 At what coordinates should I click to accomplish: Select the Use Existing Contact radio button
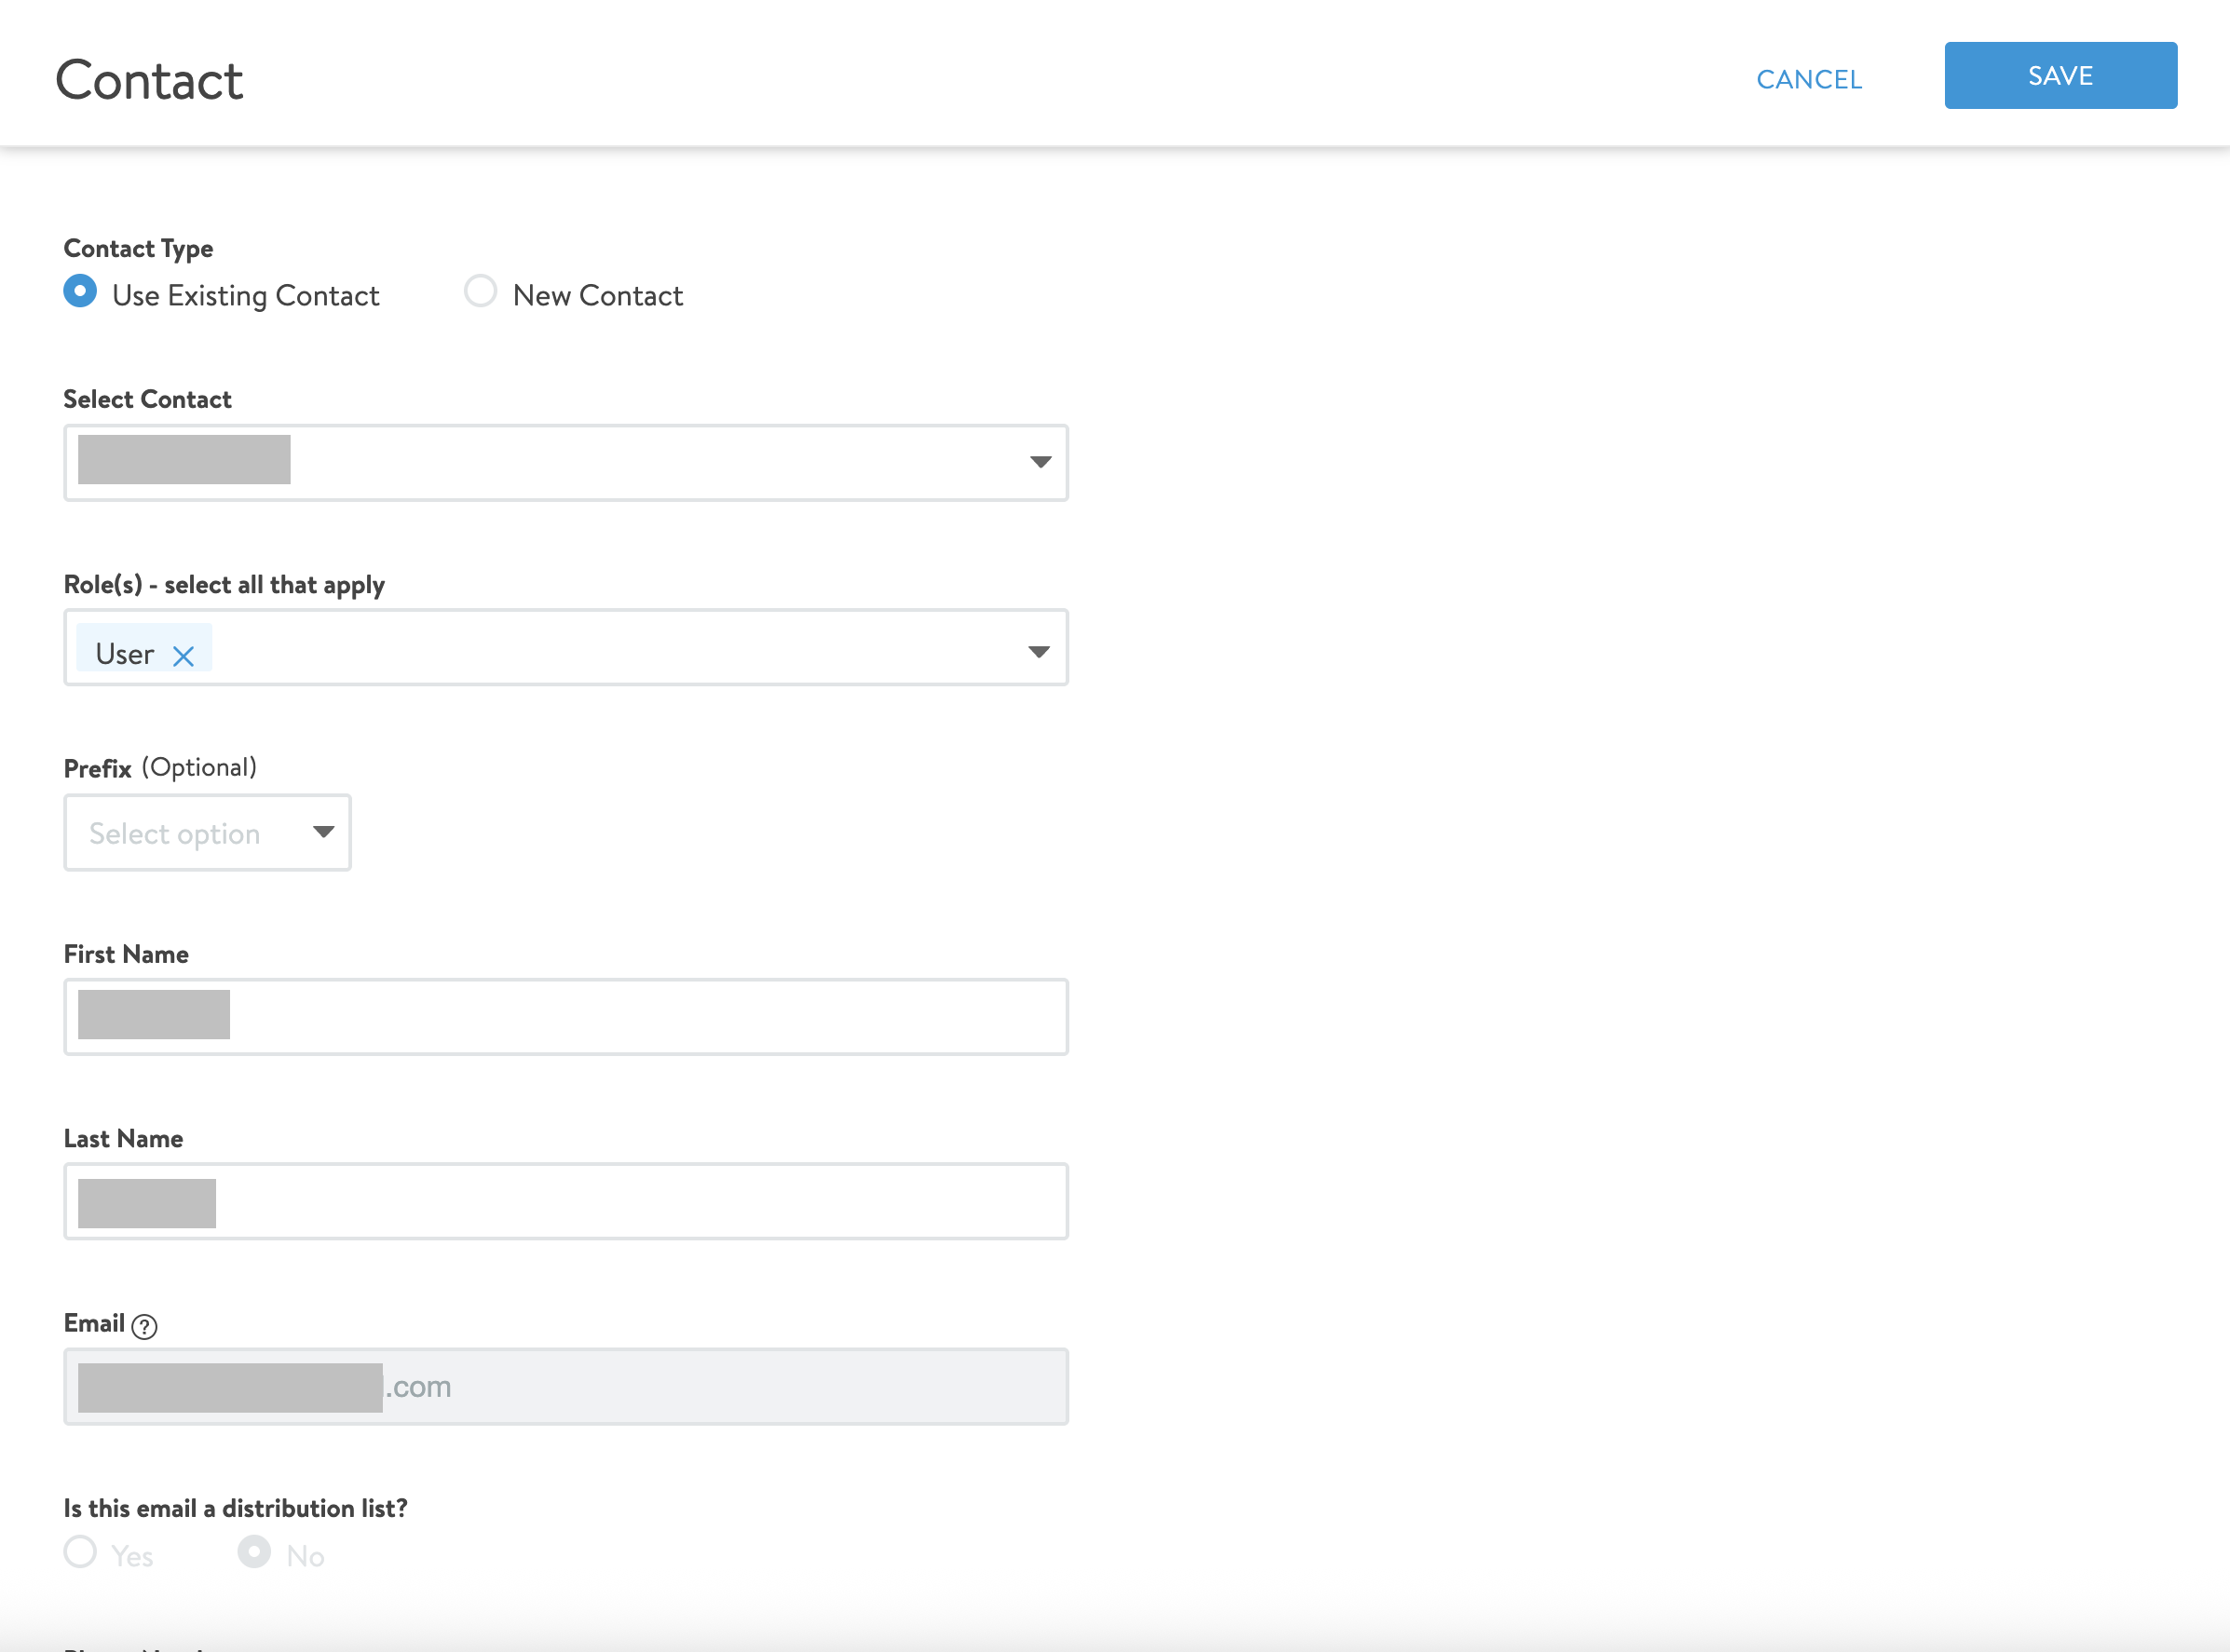pyautogui.click(x=80, y=291)
